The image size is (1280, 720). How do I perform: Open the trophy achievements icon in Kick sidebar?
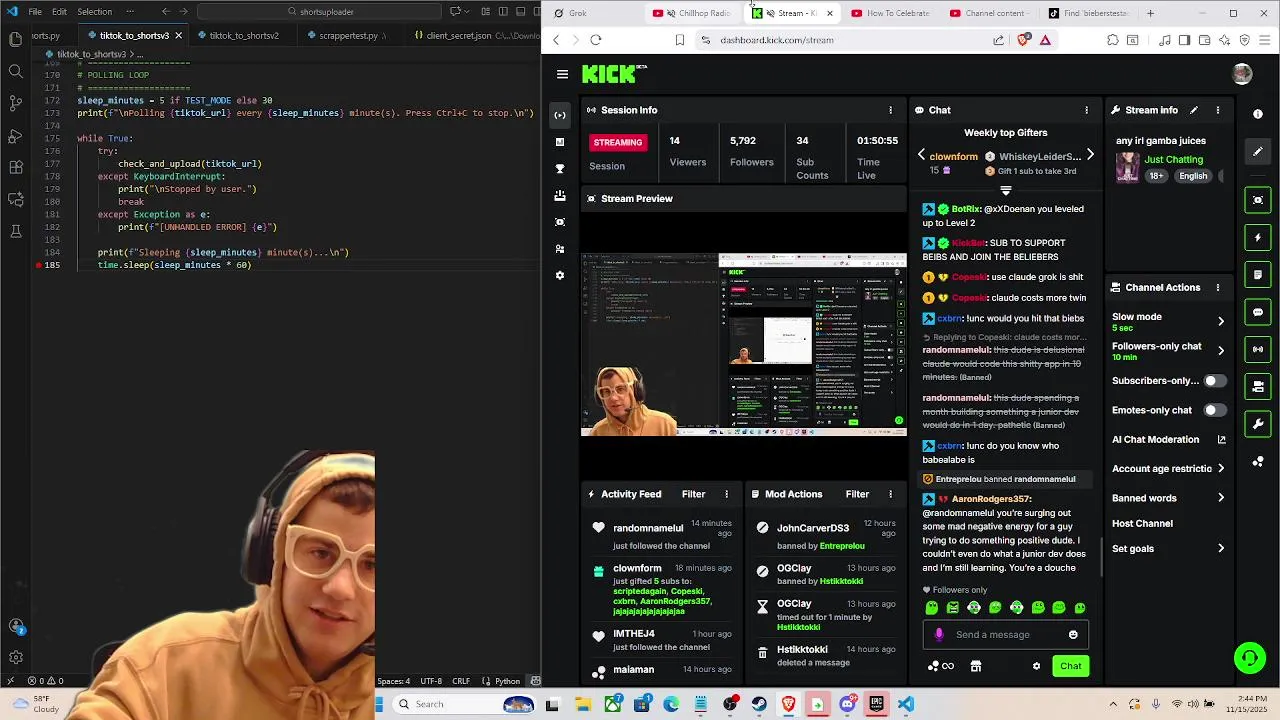click(x=560, y=168)
